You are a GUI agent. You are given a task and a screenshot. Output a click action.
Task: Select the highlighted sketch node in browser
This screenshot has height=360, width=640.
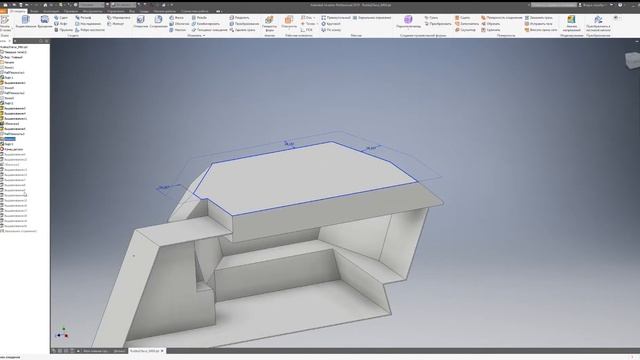point(8,139)
